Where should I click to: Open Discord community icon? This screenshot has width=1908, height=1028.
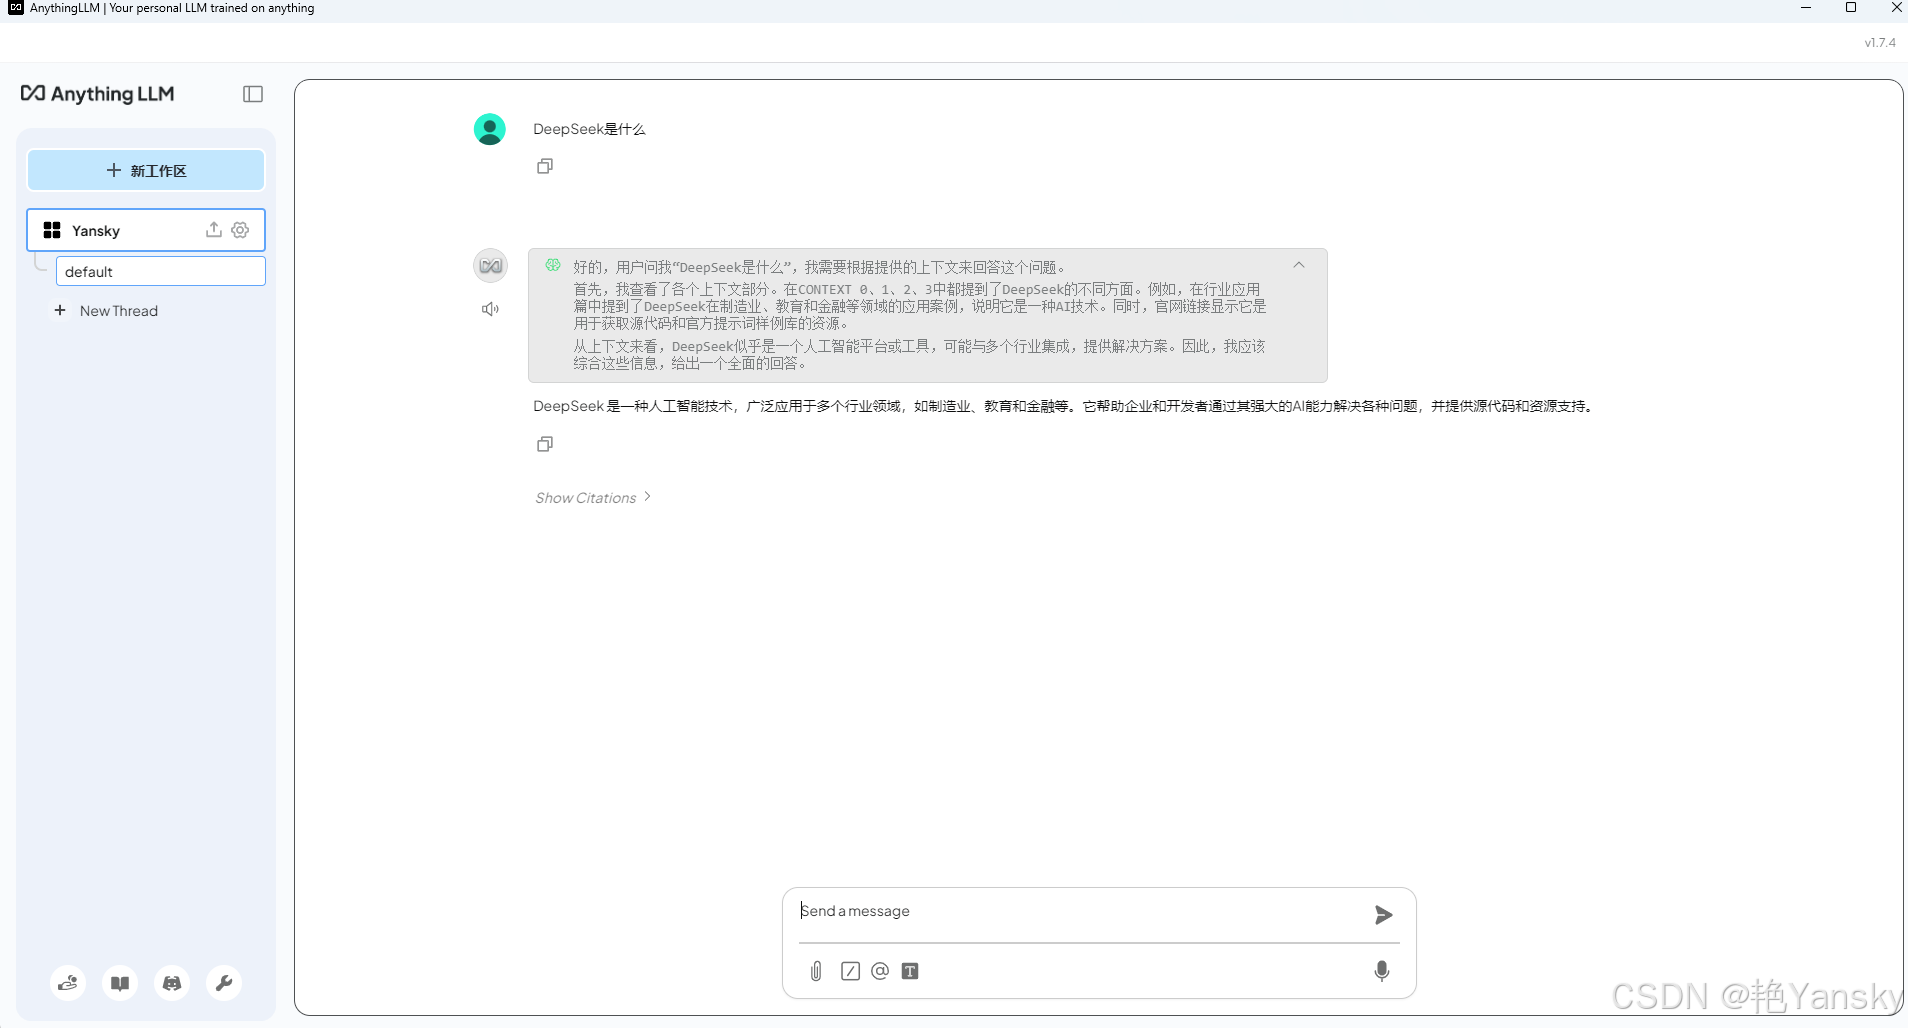(172, 983)
